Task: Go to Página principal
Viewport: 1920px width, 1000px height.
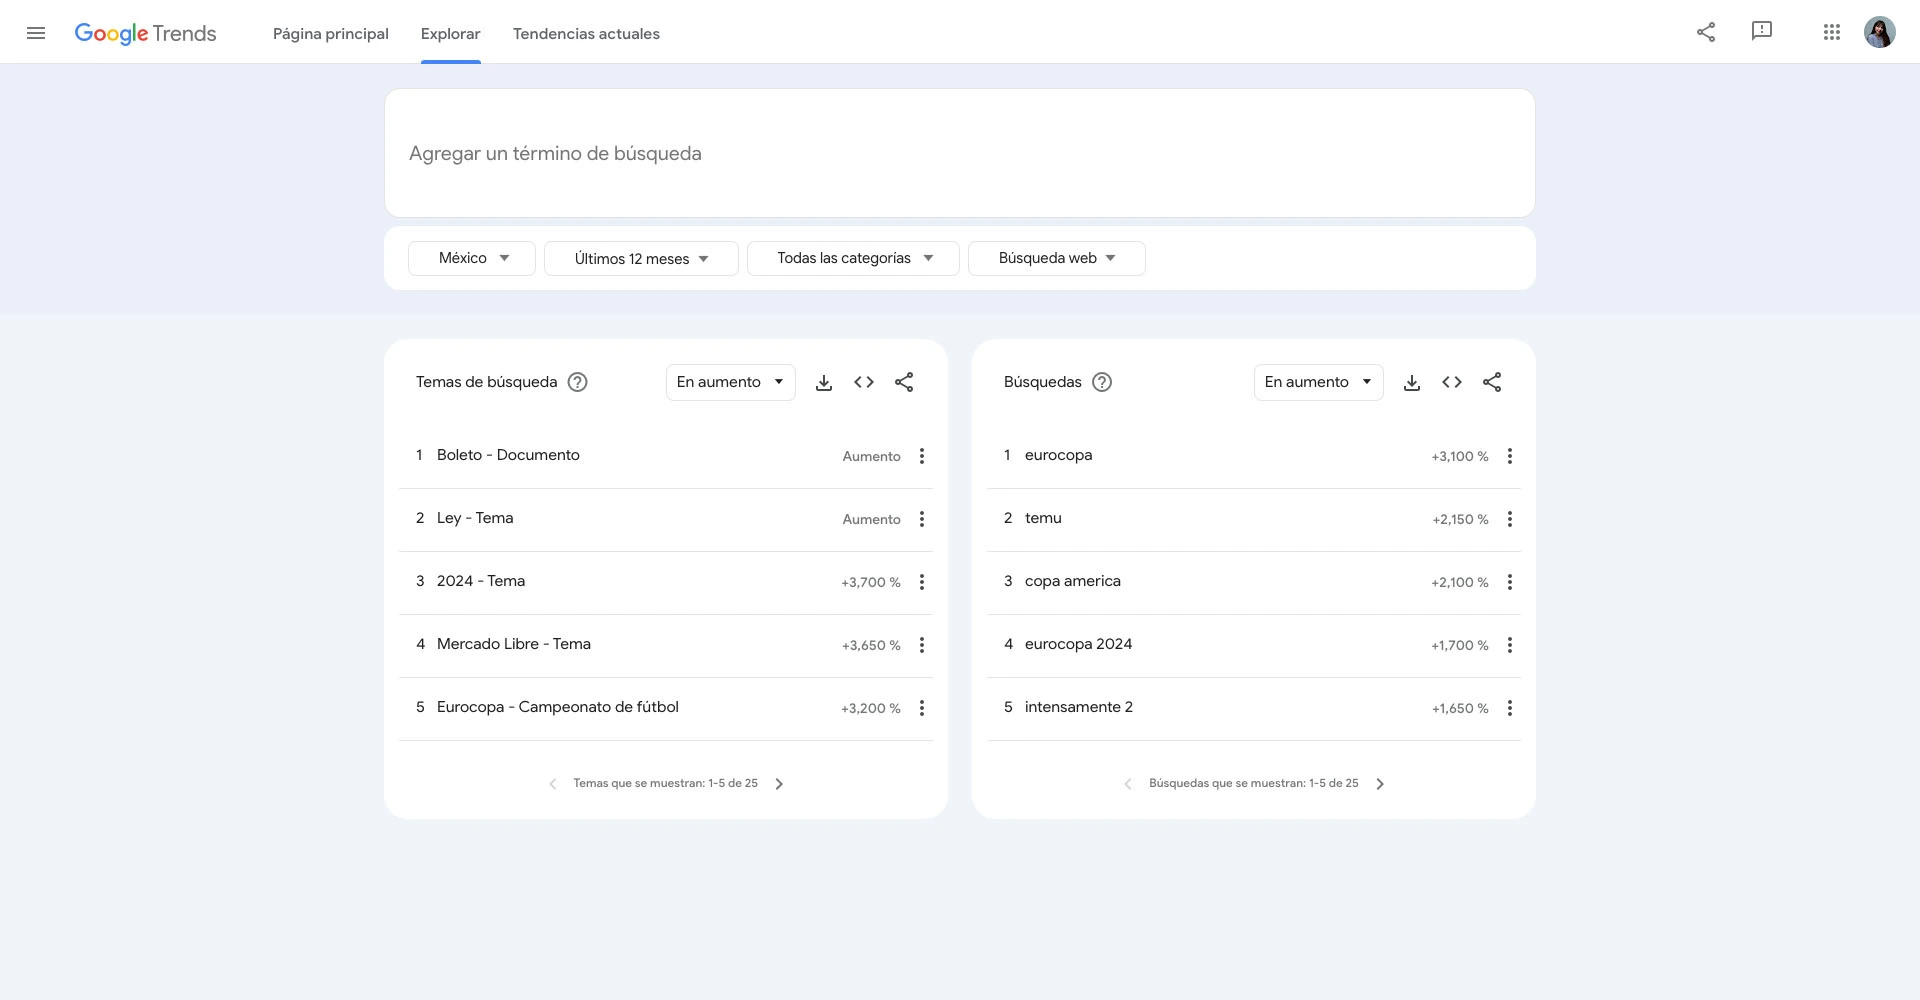Action: [x=330, y=33]
